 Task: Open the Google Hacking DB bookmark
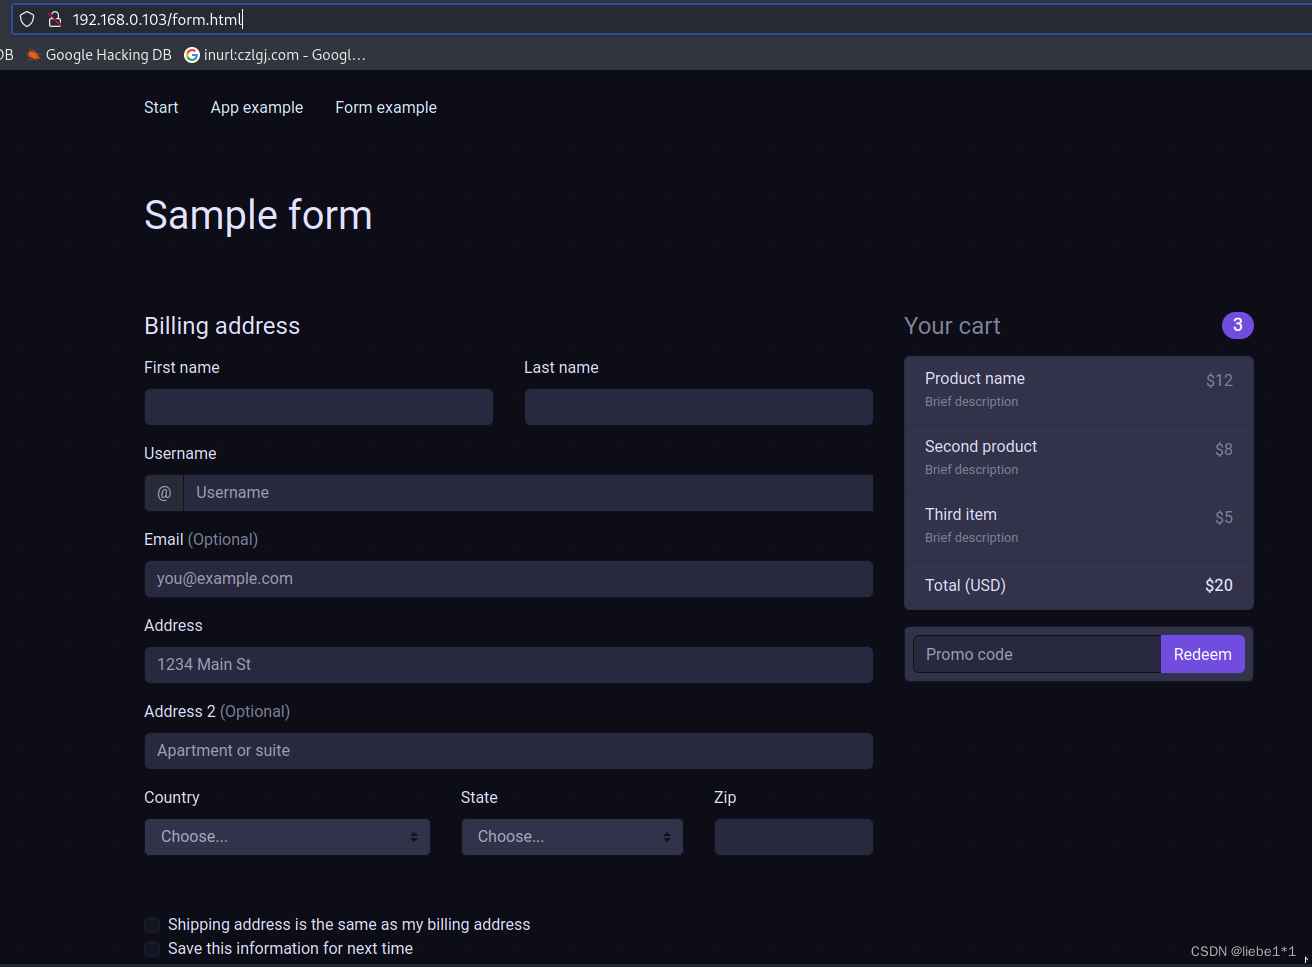pyautogui.click(x=99, y=55)
